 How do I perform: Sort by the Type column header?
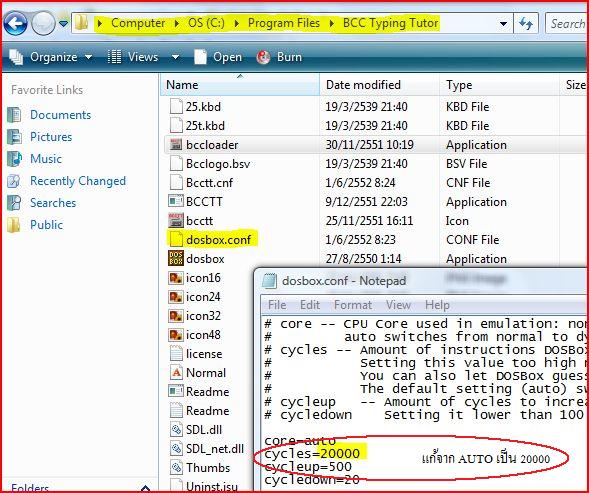click(x=499, y=85)
